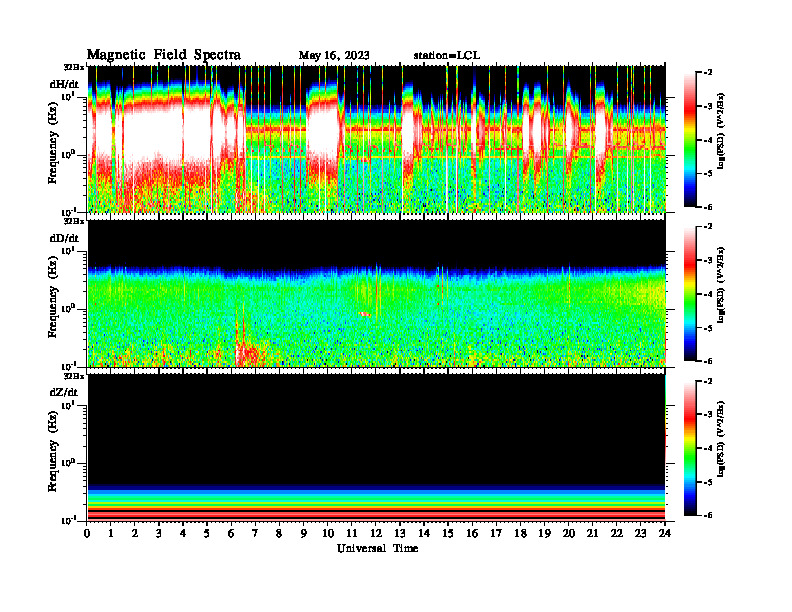Click the "-6" tick on dH/dt colorbar
This screenshot has width=792, height=612.
tap(708, 207)
